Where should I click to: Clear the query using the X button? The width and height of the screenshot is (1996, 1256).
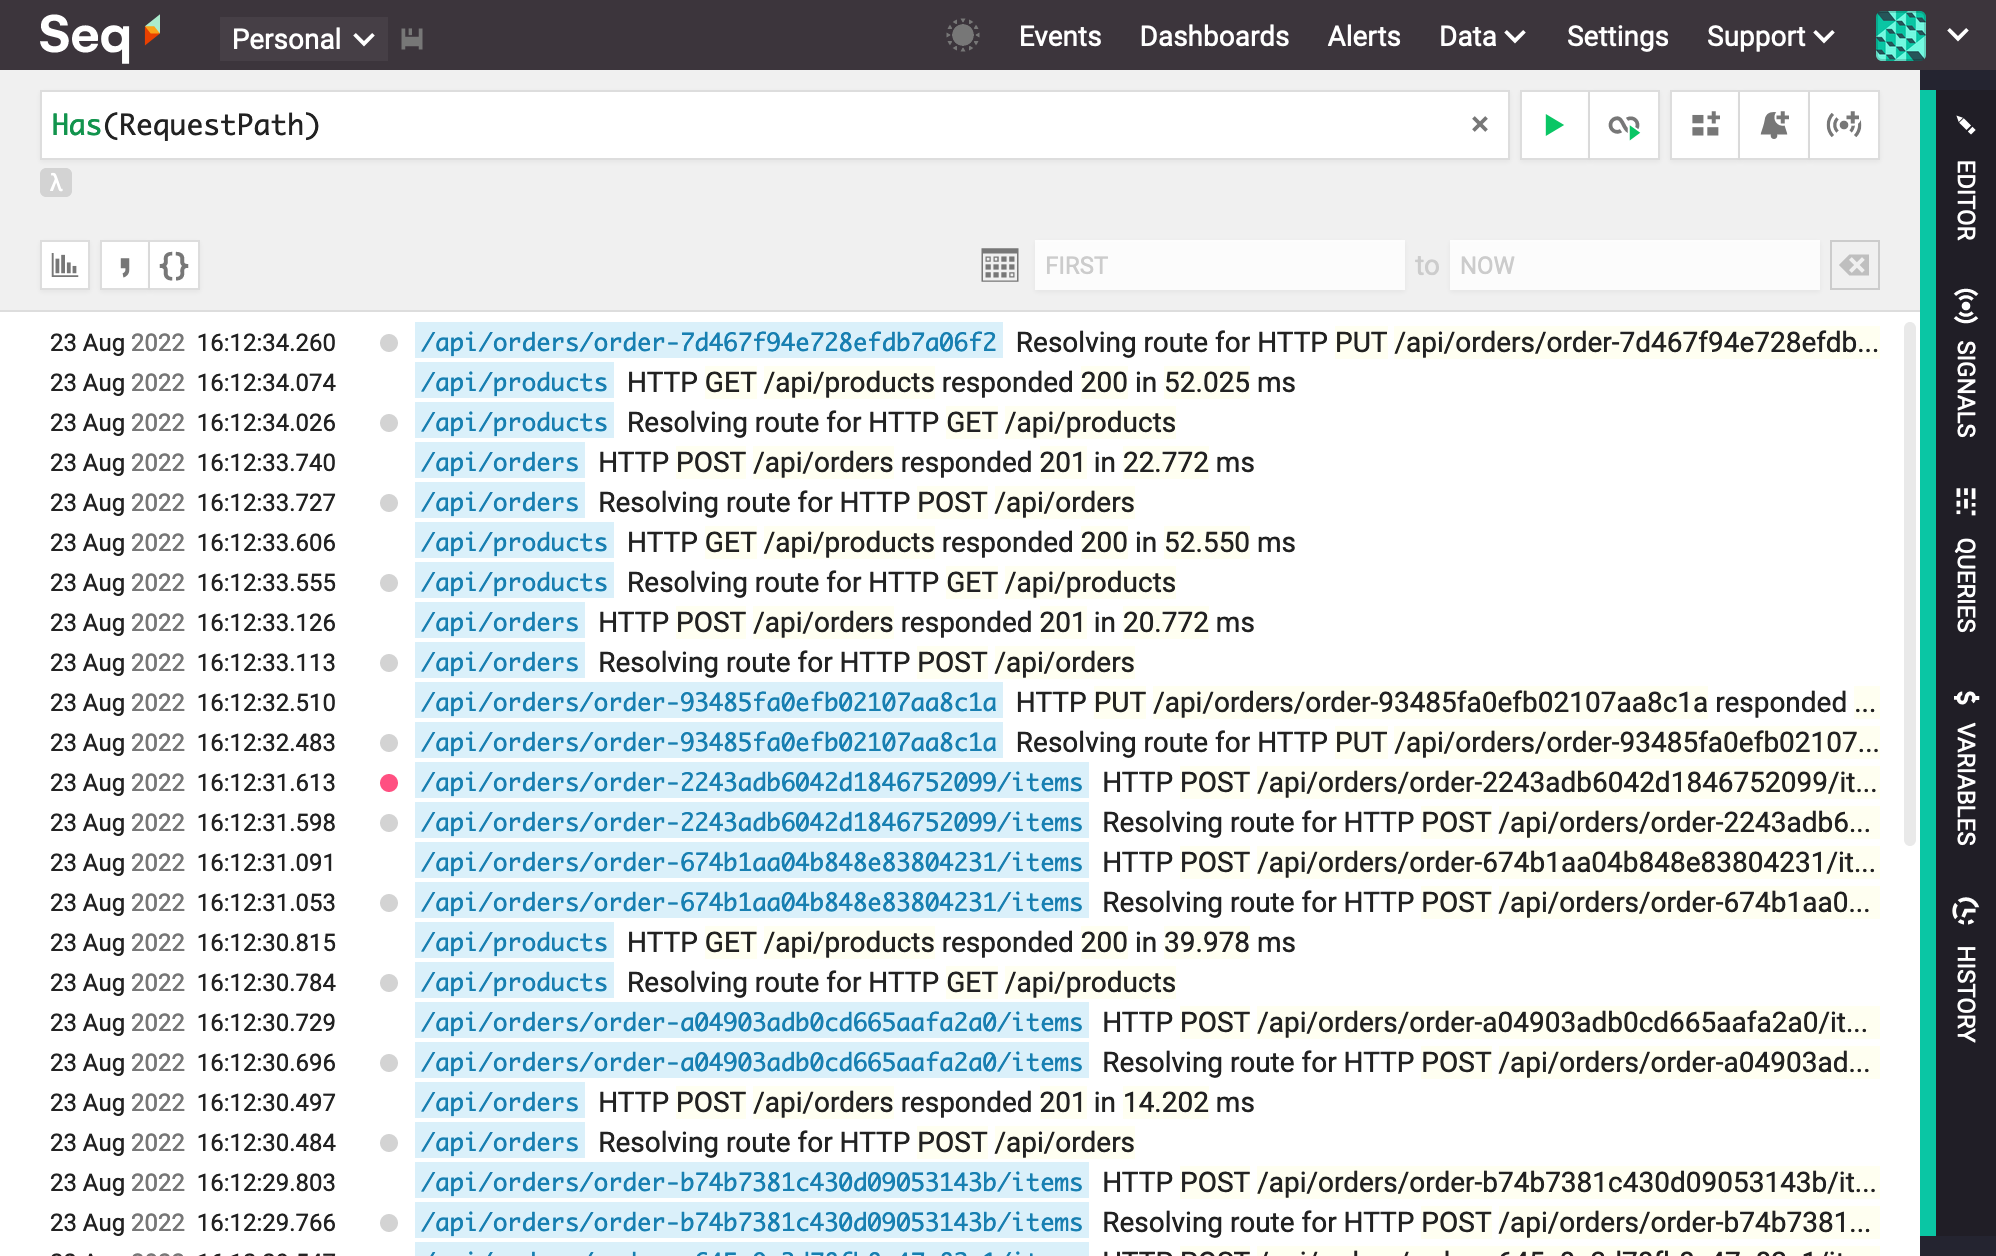[1480, 125]
